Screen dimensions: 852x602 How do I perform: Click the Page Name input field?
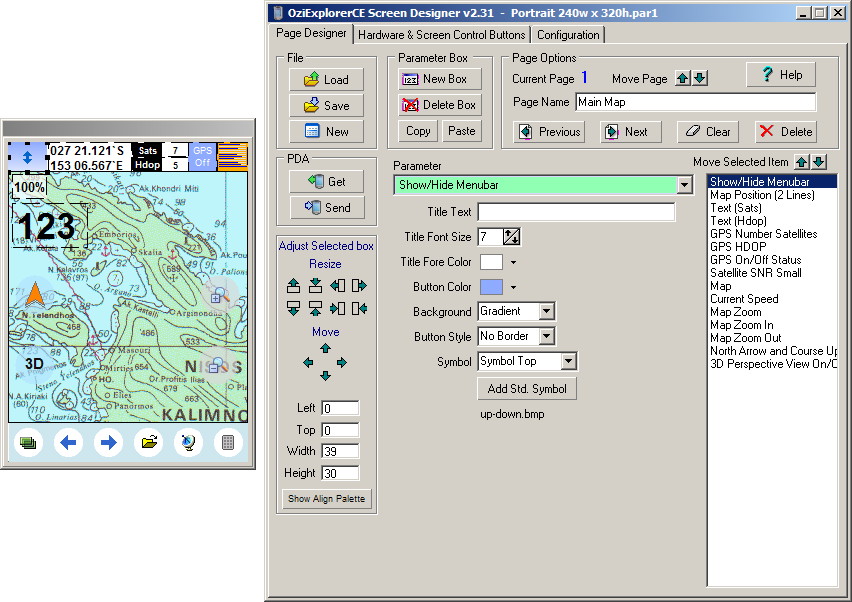[696, 102]
